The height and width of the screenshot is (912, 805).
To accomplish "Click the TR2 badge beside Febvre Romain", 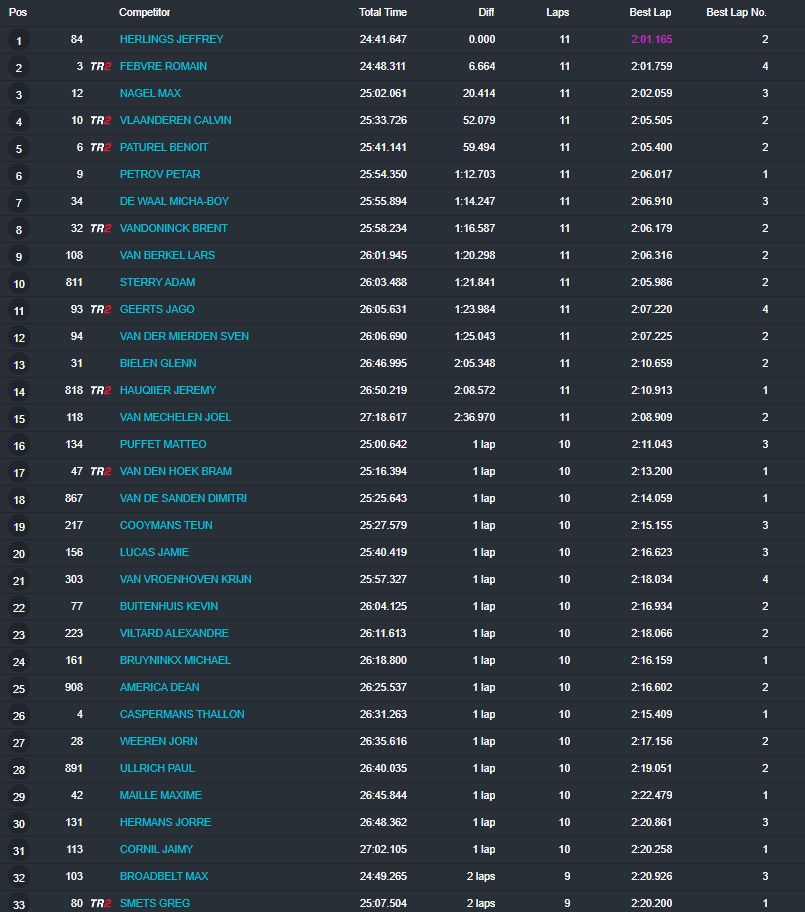I will pyautogui.click(x=100, y=67).
